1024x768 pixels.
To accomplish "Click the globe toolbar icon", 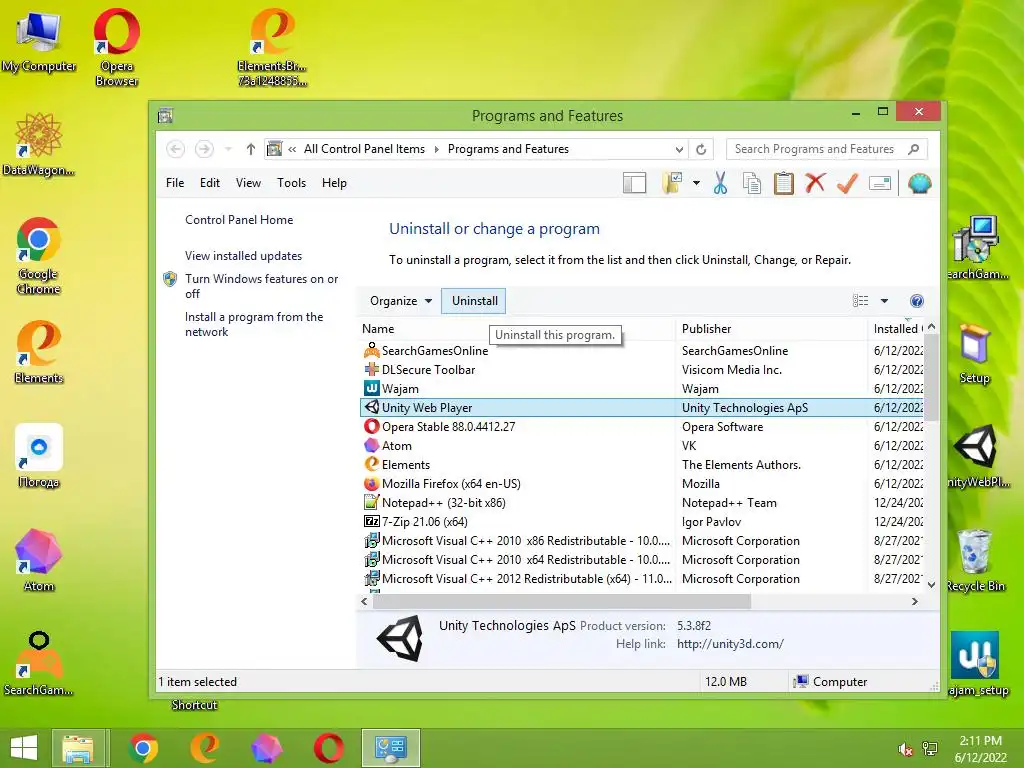I will click(x=919, y=184).
